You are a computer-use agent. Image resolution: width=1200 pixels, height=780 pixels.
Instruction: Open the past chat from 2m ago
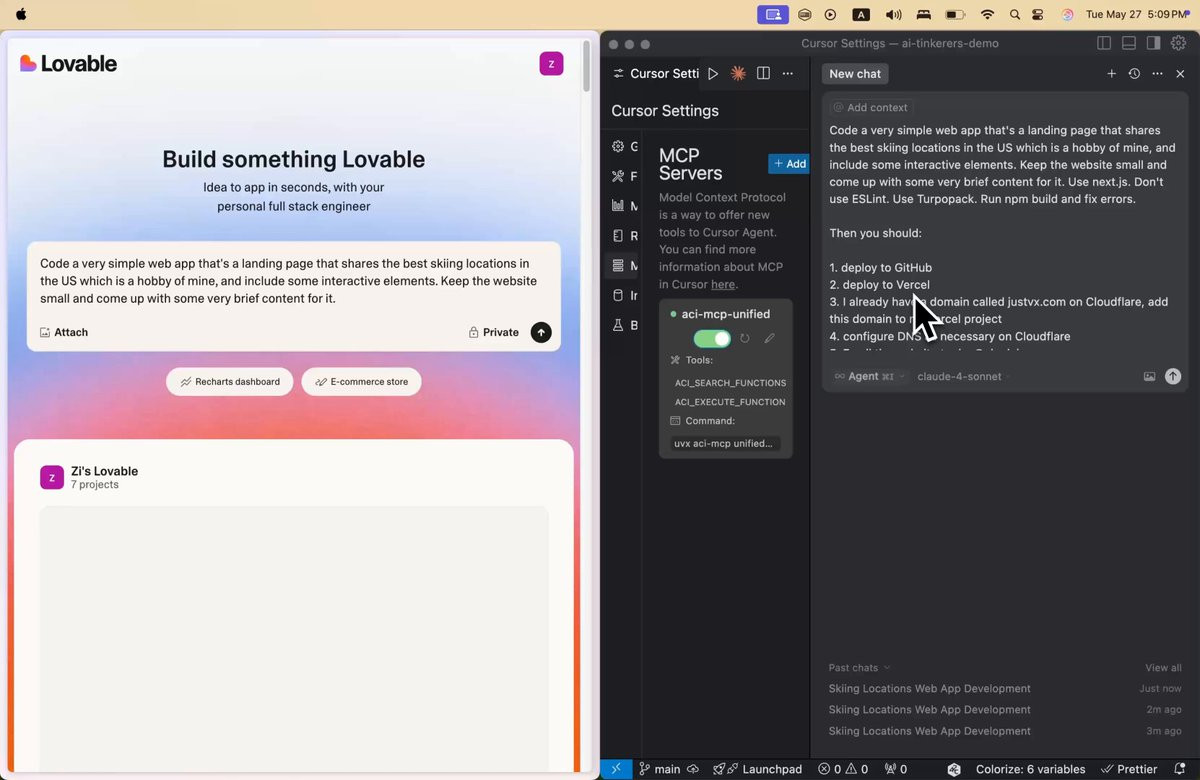click(1004, 709)
